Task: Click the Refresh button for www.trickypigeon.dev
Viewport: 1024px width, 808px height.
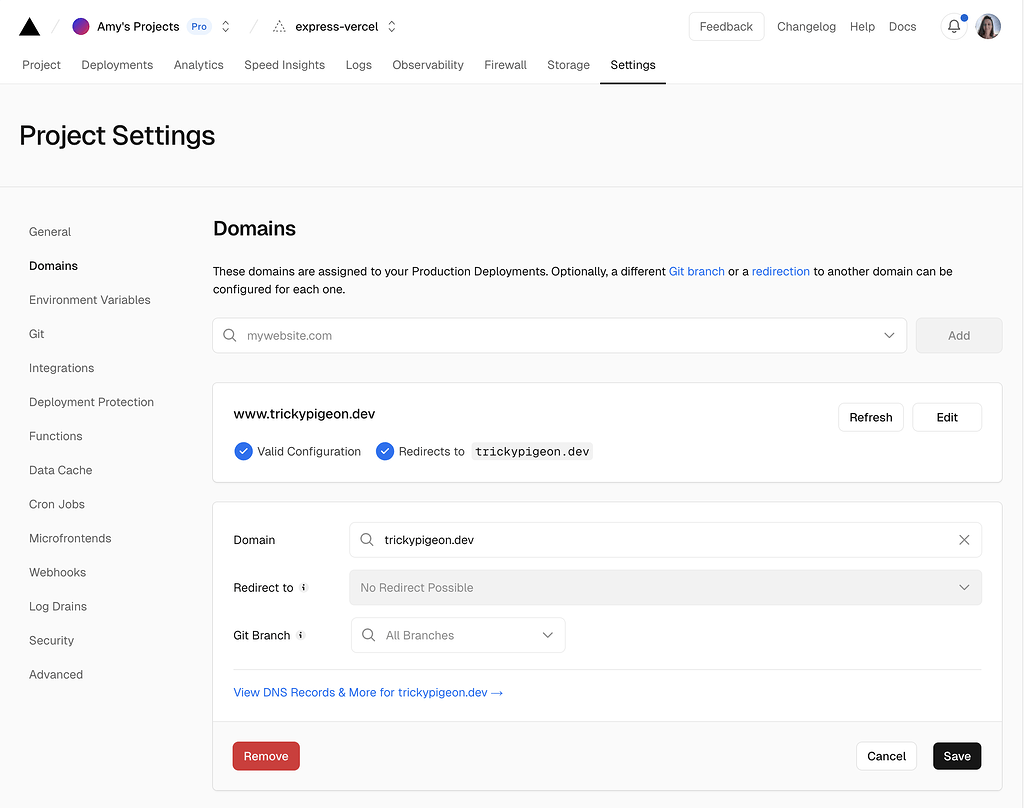Action: pyautogui.click(x=870, y=418)
